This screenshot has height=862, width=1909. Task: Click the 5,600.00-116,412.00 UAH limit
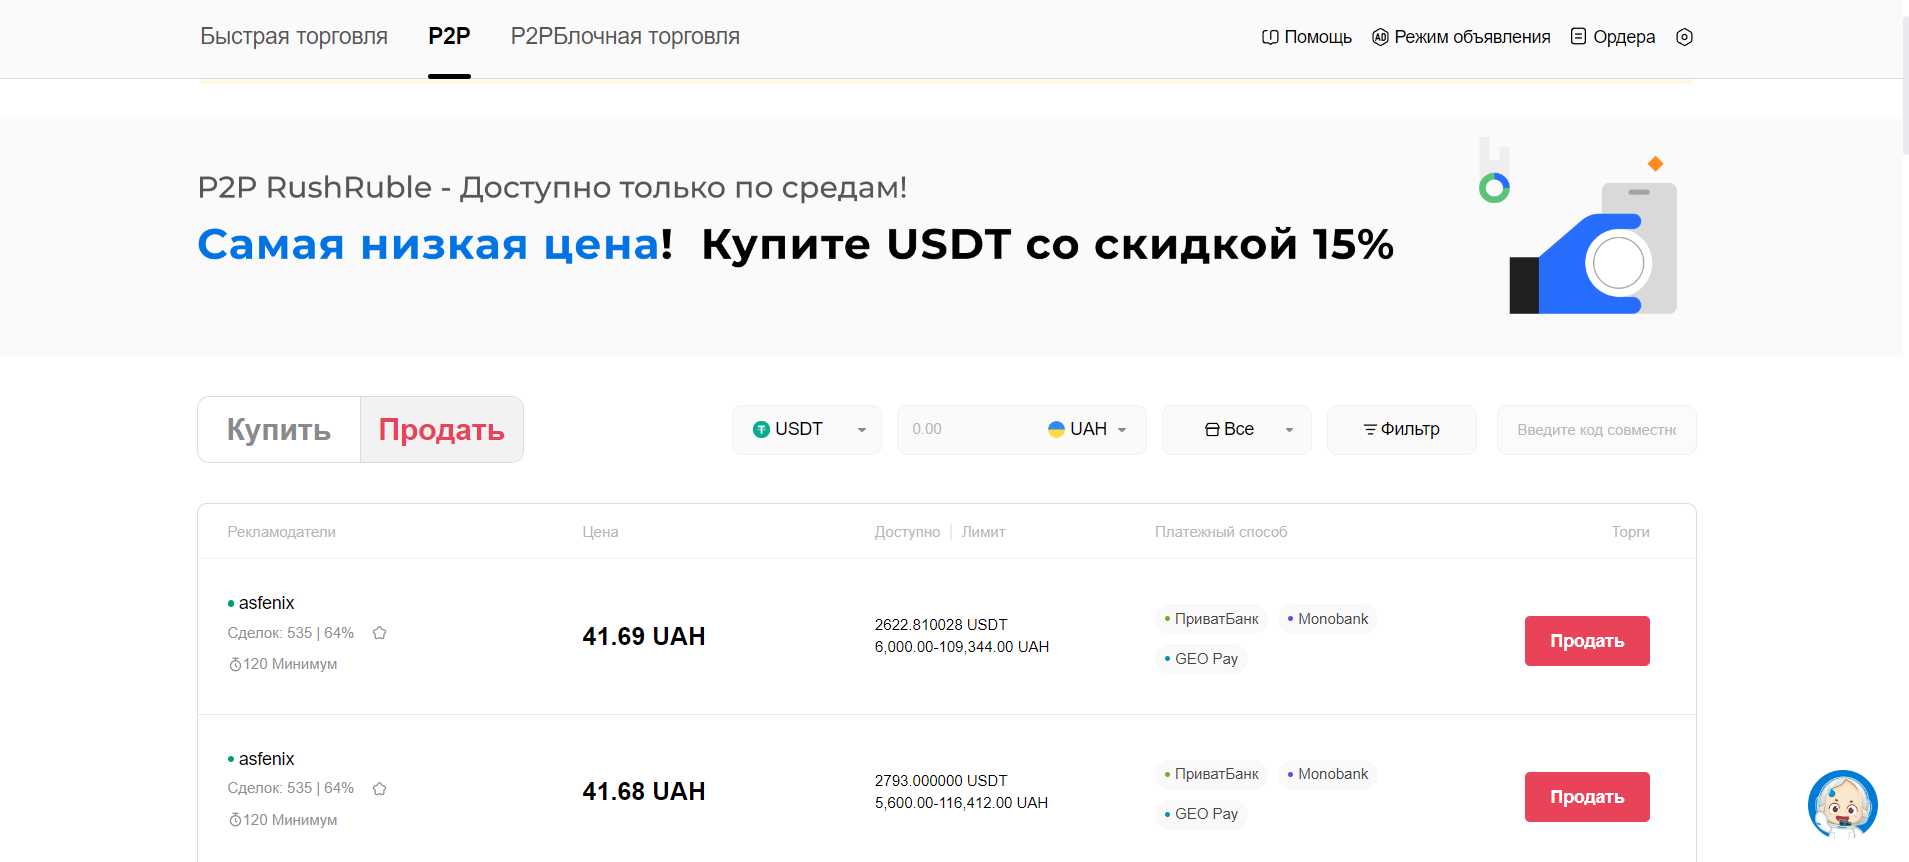coord(961,803)
